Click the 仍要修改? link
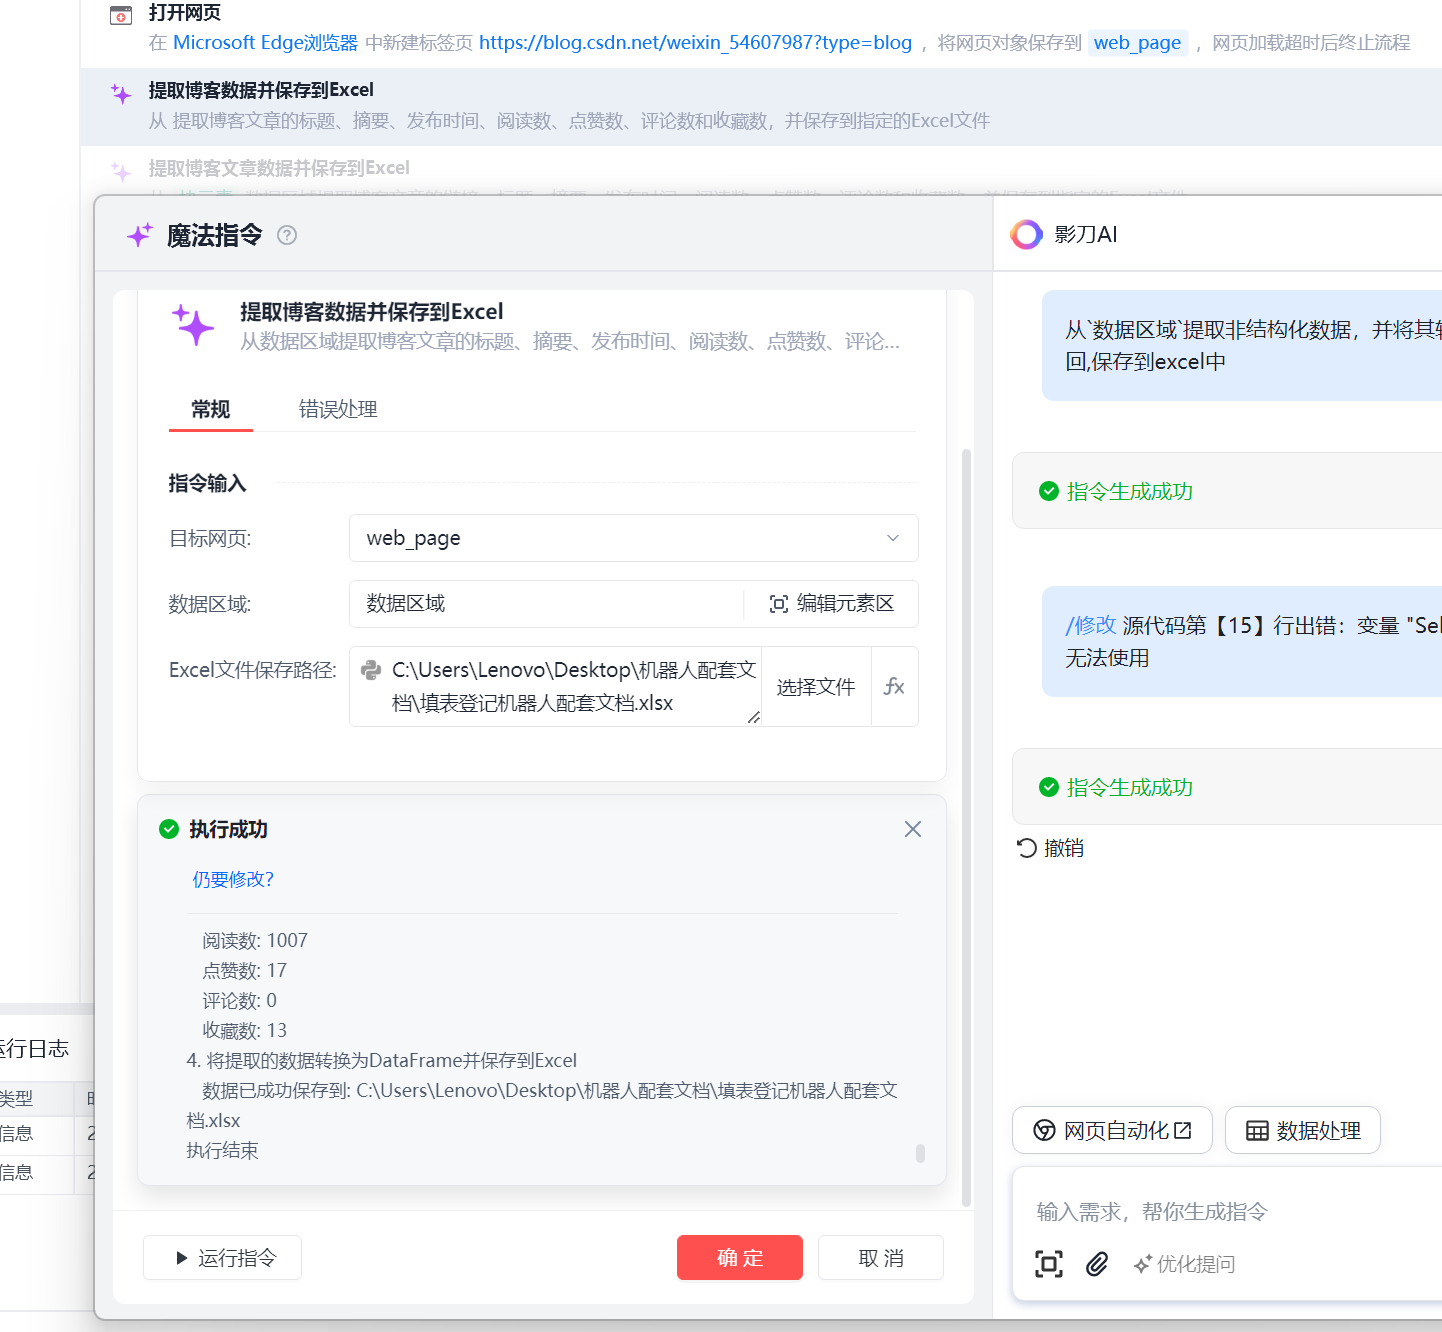This screenshot has height=1332, width=1442. pyautogui.click(x=233, y=879)
